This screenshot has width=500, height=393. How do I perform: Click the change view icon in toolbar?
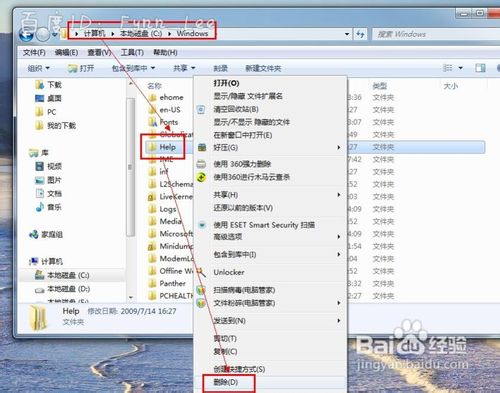click(447, 68)
